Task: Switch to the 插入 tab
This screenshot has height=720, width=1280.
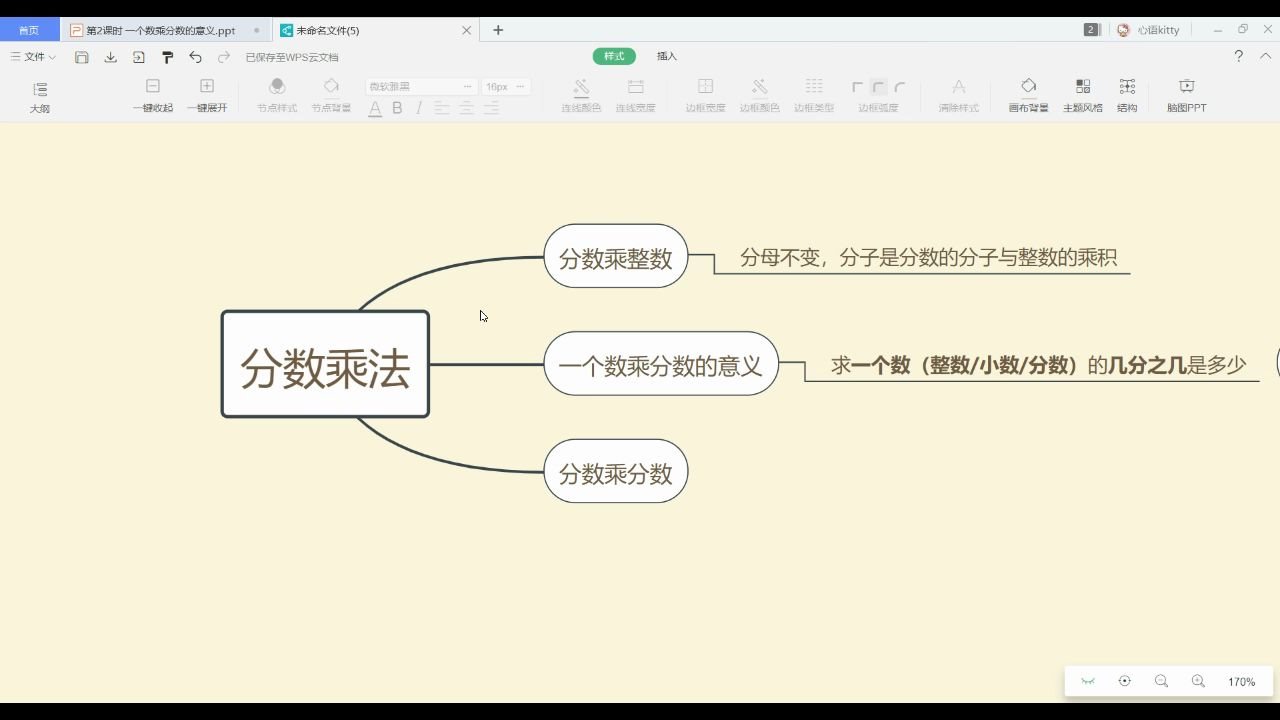Action: point(666,56)
